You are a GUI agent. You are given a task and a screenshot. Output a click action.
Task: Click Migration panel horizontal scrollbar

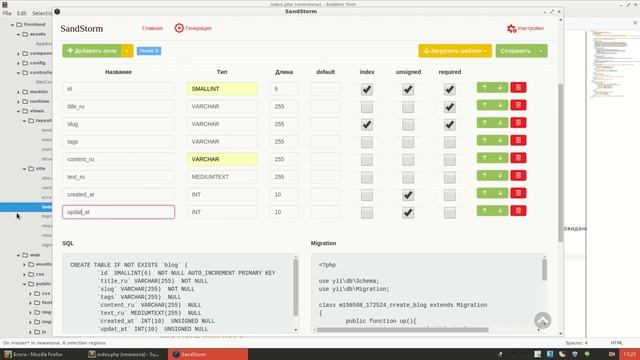click(402, 329)
